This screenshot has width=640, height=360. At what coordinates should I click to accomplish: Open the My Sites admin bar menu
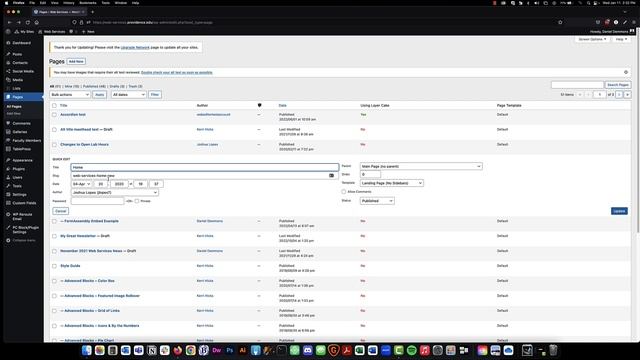(x=24, y=31)
